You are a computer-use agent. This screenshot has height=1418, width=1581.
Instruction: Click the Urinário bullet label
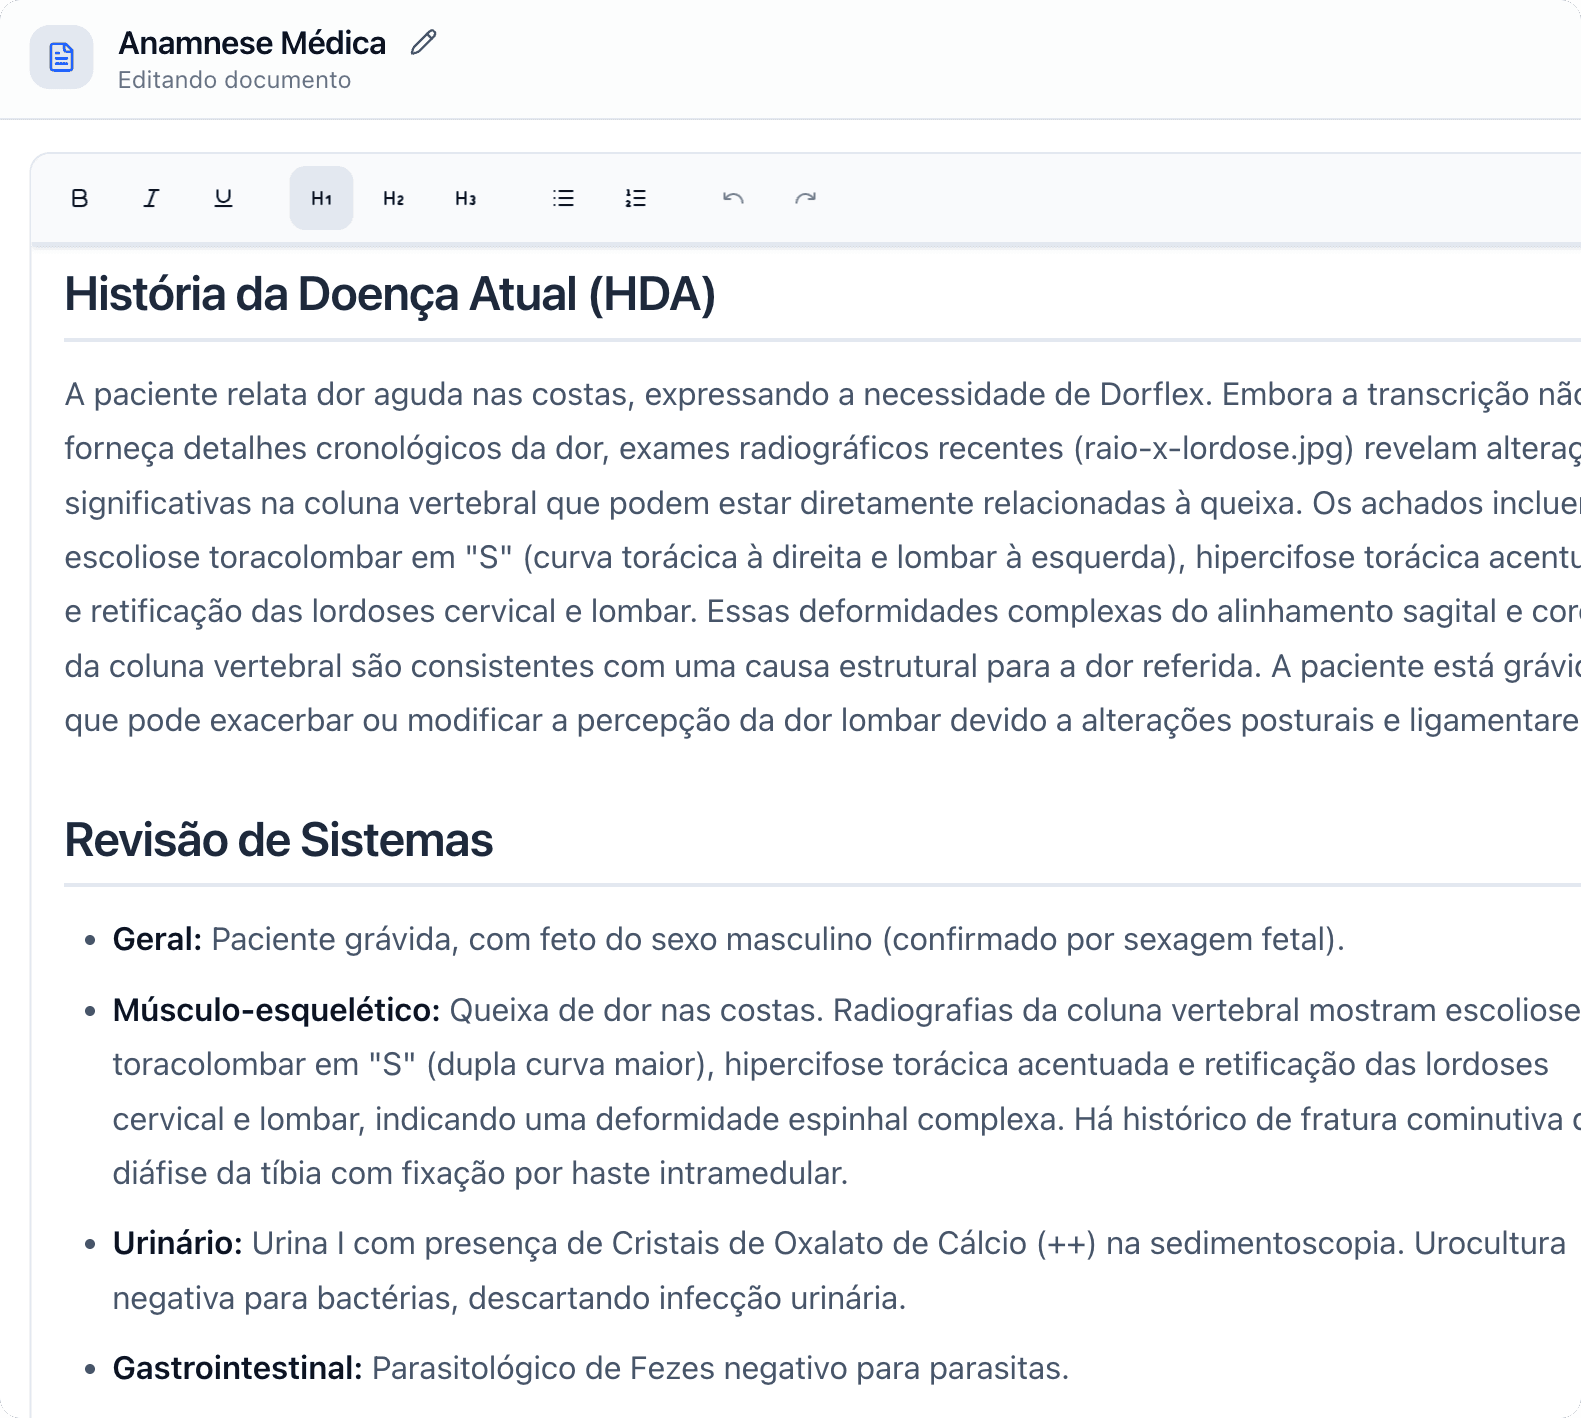[x=177, y=1243]
